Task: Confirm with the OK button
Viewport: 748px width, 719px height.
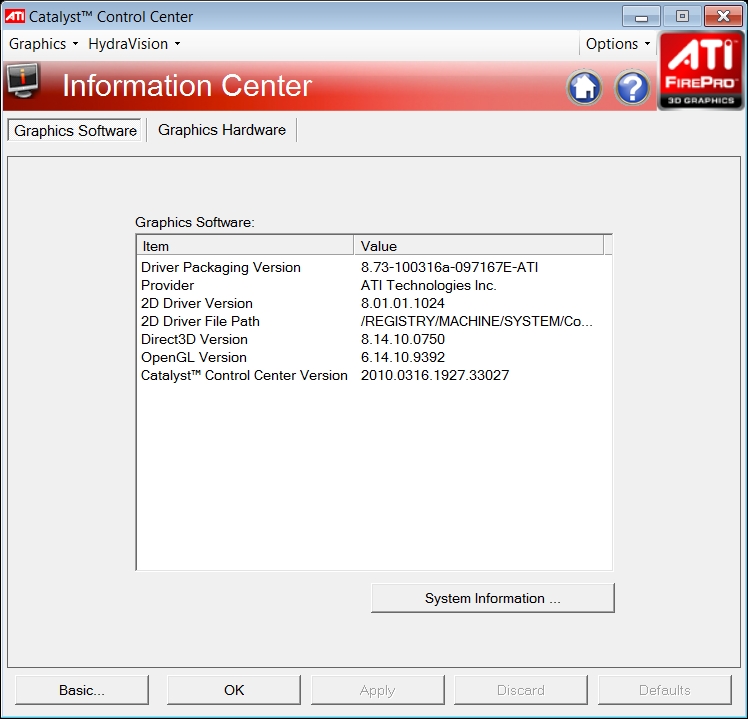Action: coord(234,690)
